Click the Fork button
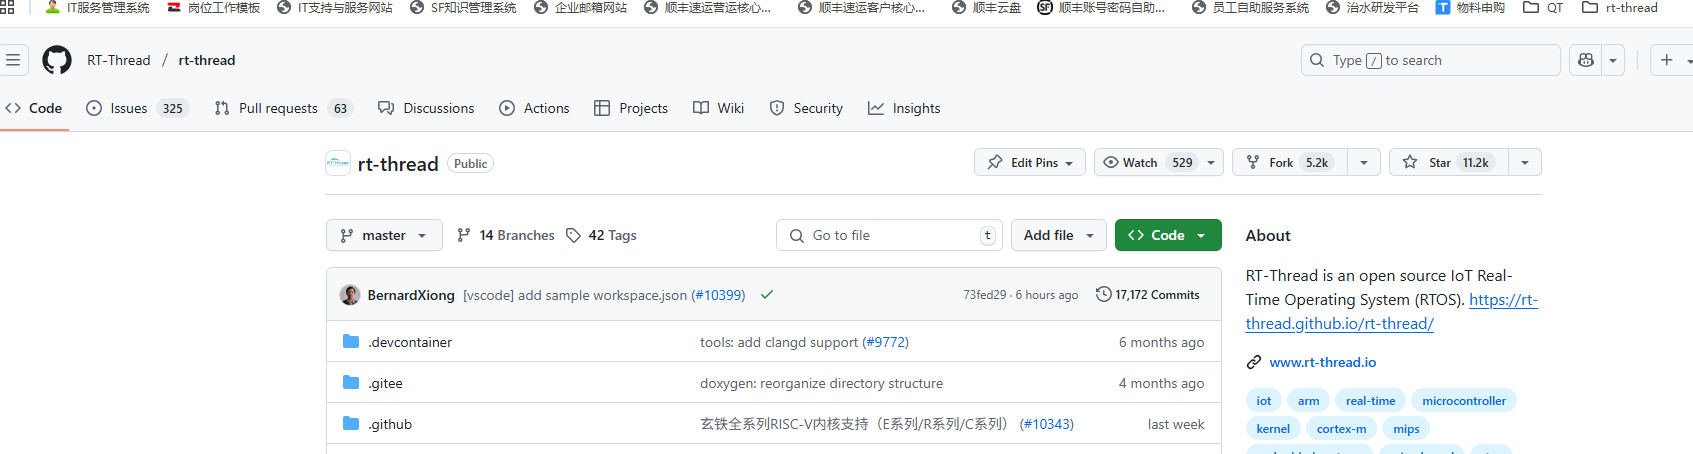The width and height of the screenshot is (1693, 454). click(1290, 162)
